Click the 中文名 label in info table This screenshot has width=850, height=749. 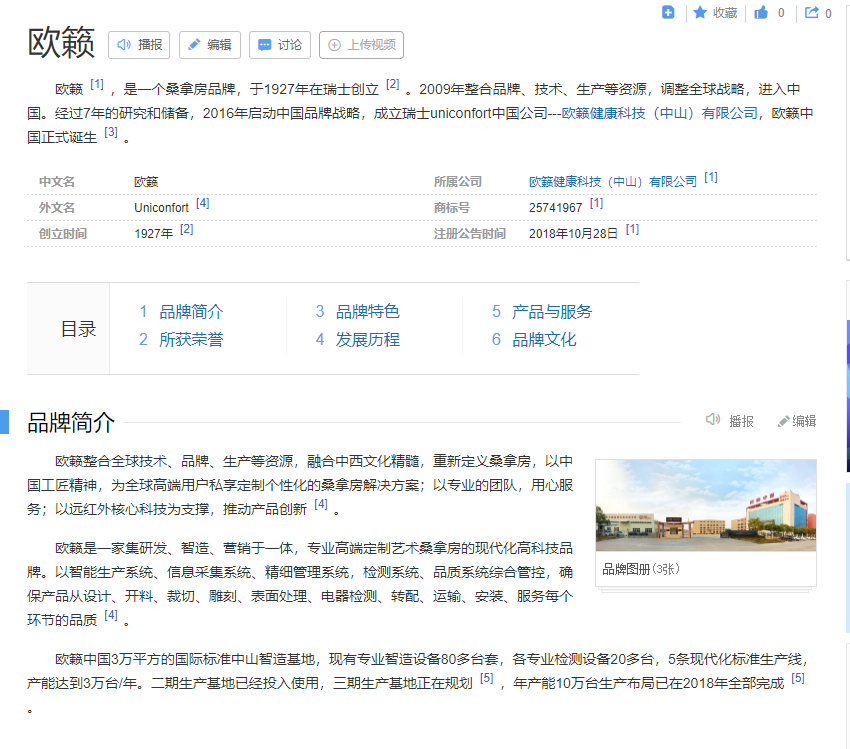(57, 182)
